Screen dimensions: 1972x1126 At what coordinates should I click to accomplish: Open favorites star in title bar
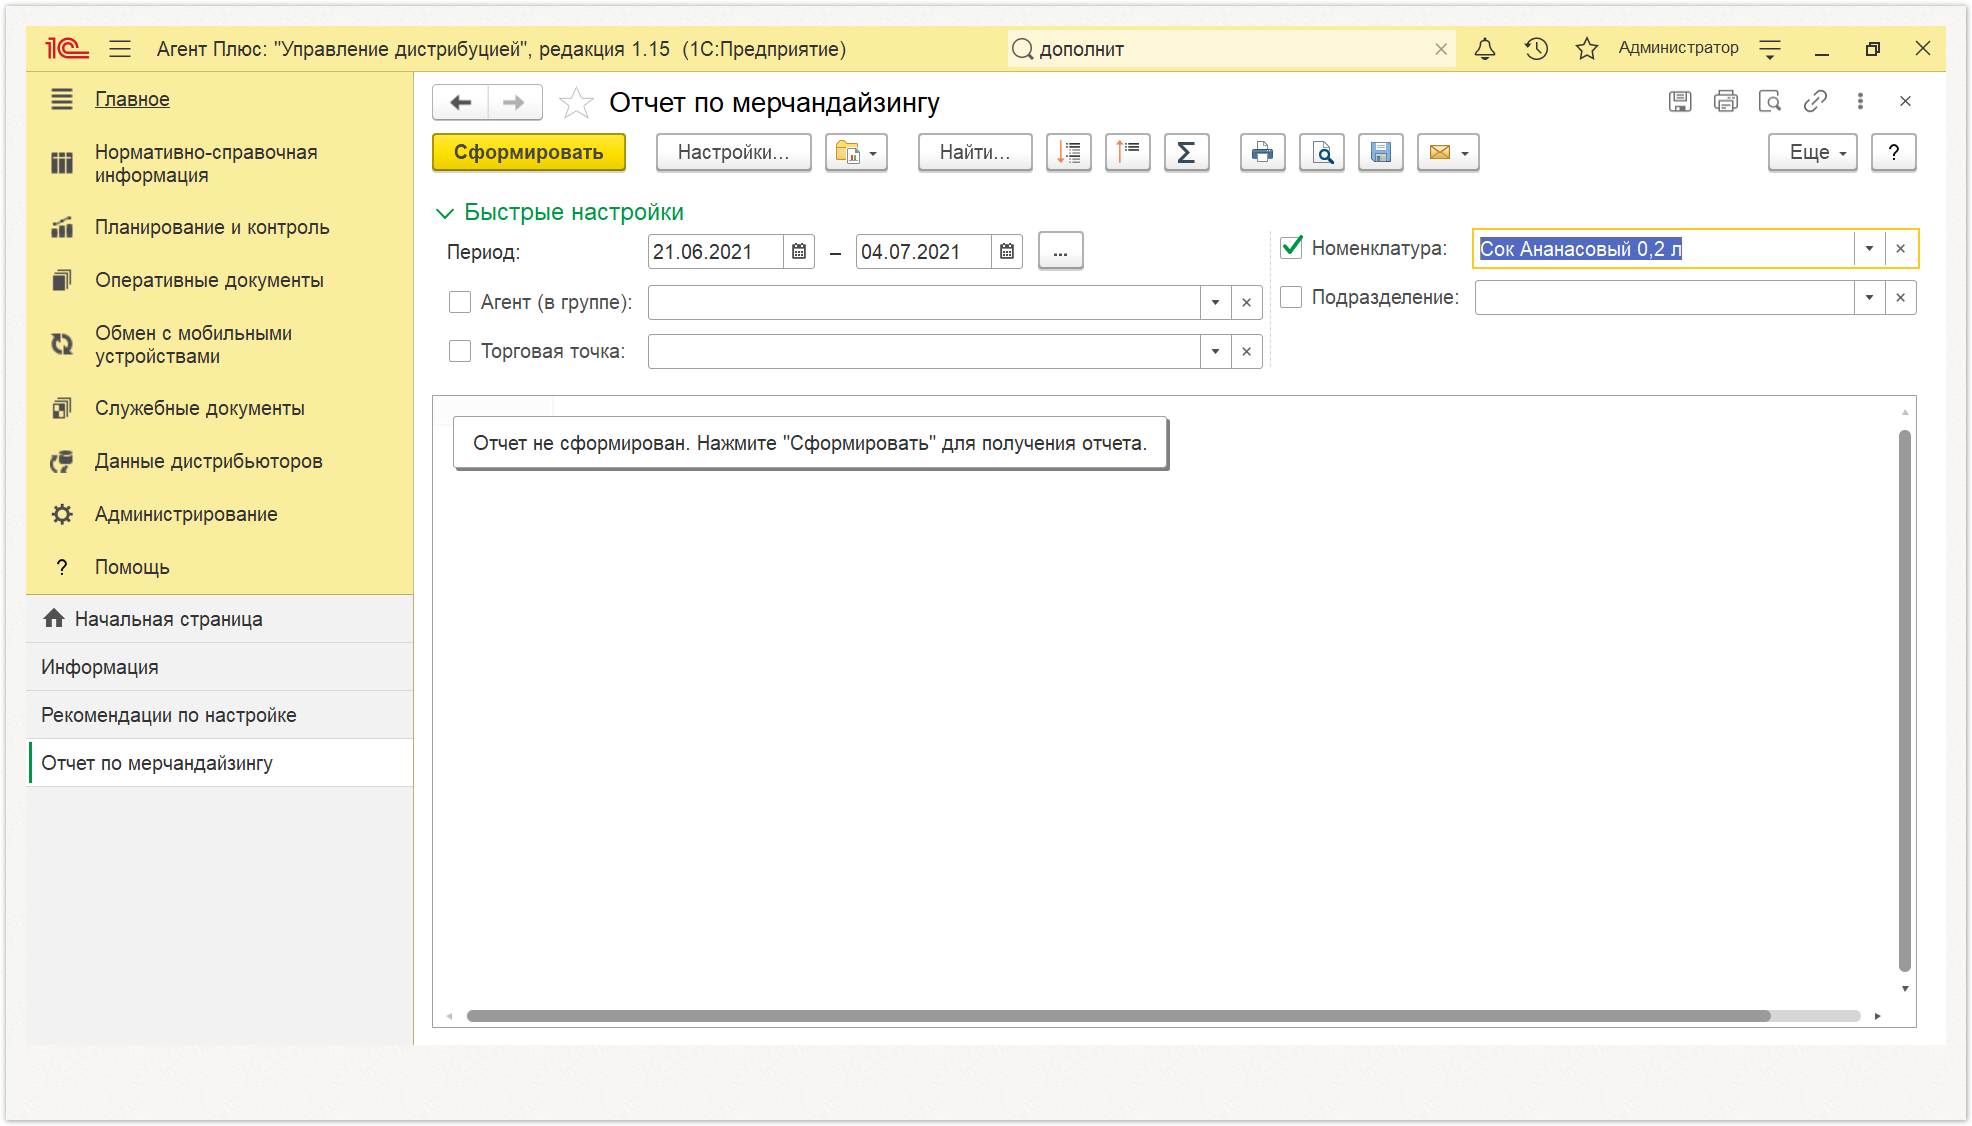click(x=1587, y=48)
